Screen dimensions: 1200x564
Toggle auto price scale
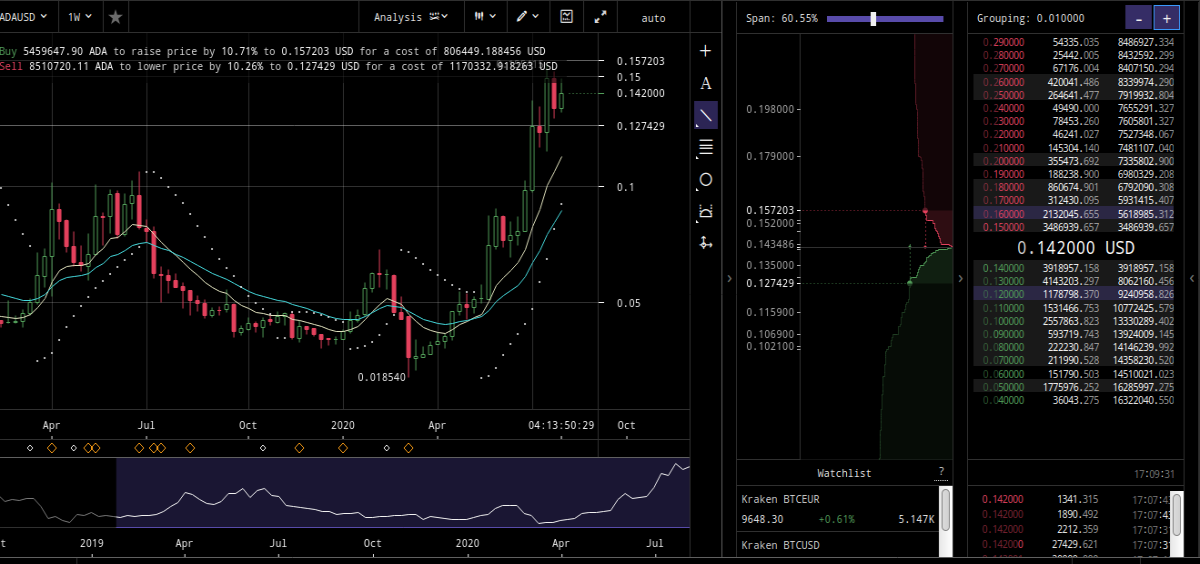653,17
